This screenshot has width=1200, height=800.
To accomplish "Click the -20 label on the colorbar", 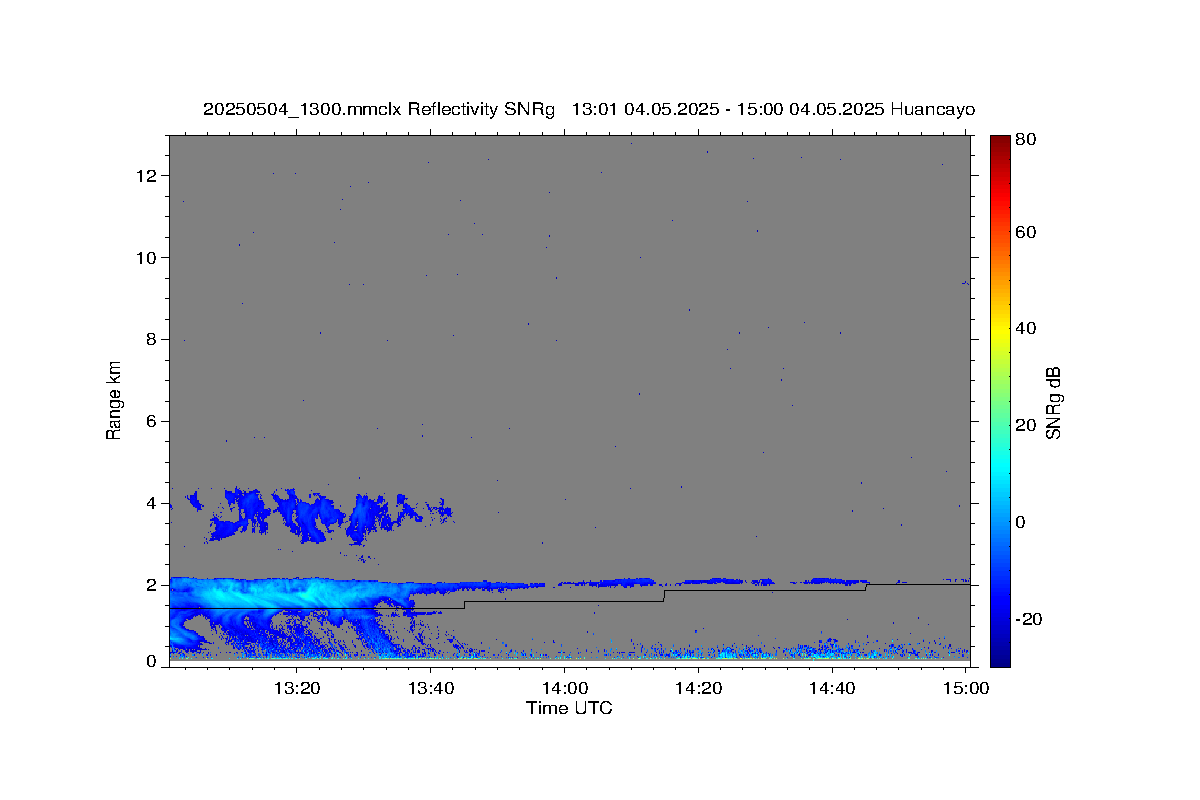I will 1029,619.
